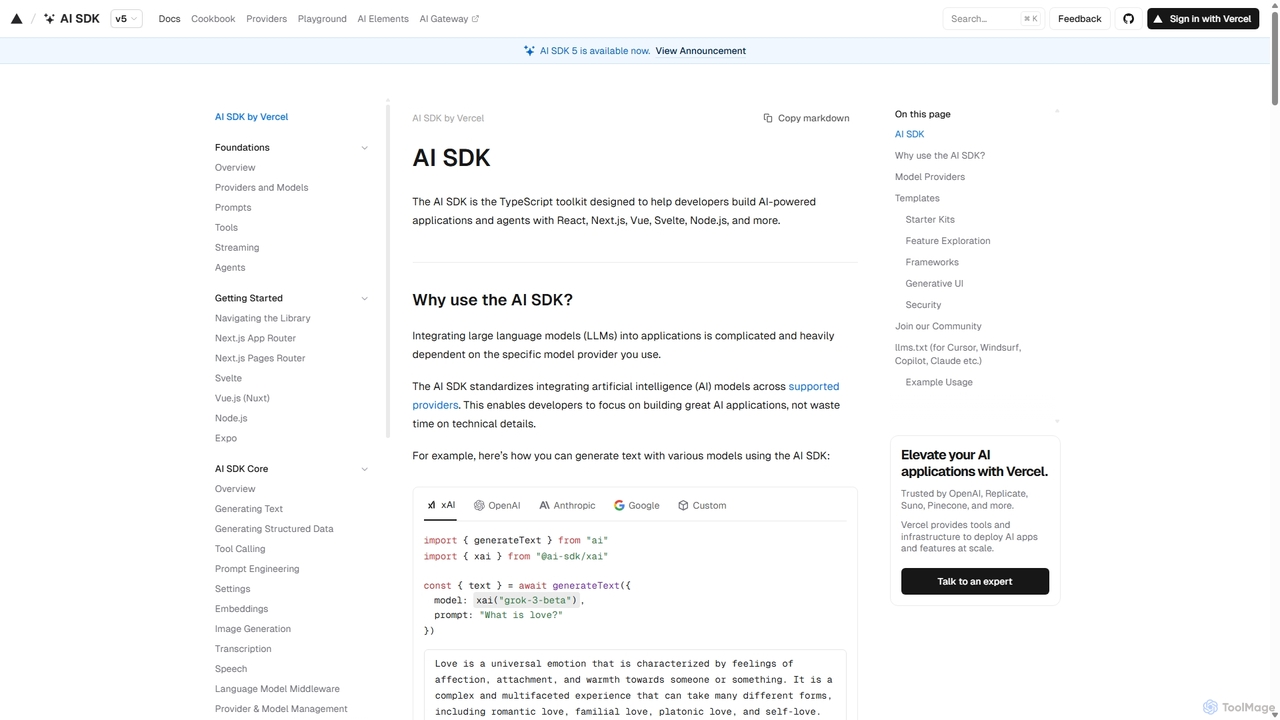The width and height of the screenshot is (1280, 720).
Task: Open the Docs nav item
Action: pyautogui.click(x=169, y=19)
